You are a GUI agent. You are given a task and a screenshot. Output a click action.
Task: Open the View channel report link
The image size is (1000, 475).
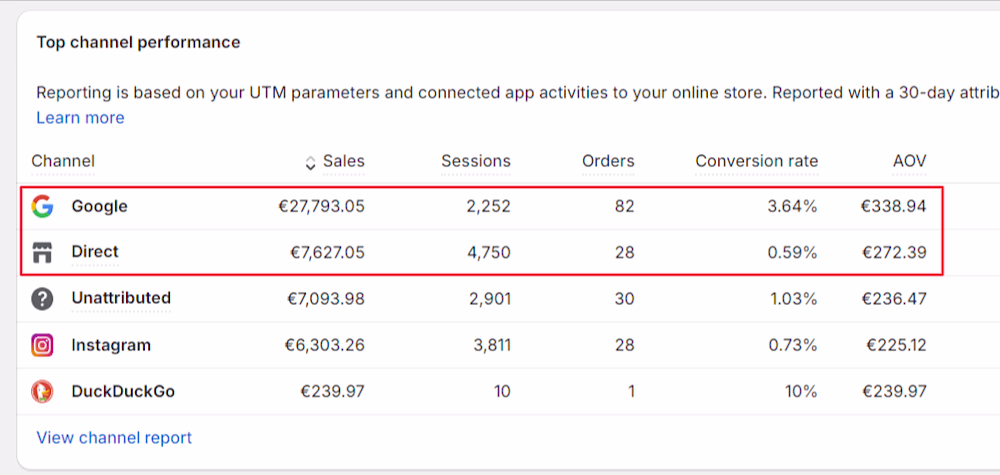[x=114, y=438]
